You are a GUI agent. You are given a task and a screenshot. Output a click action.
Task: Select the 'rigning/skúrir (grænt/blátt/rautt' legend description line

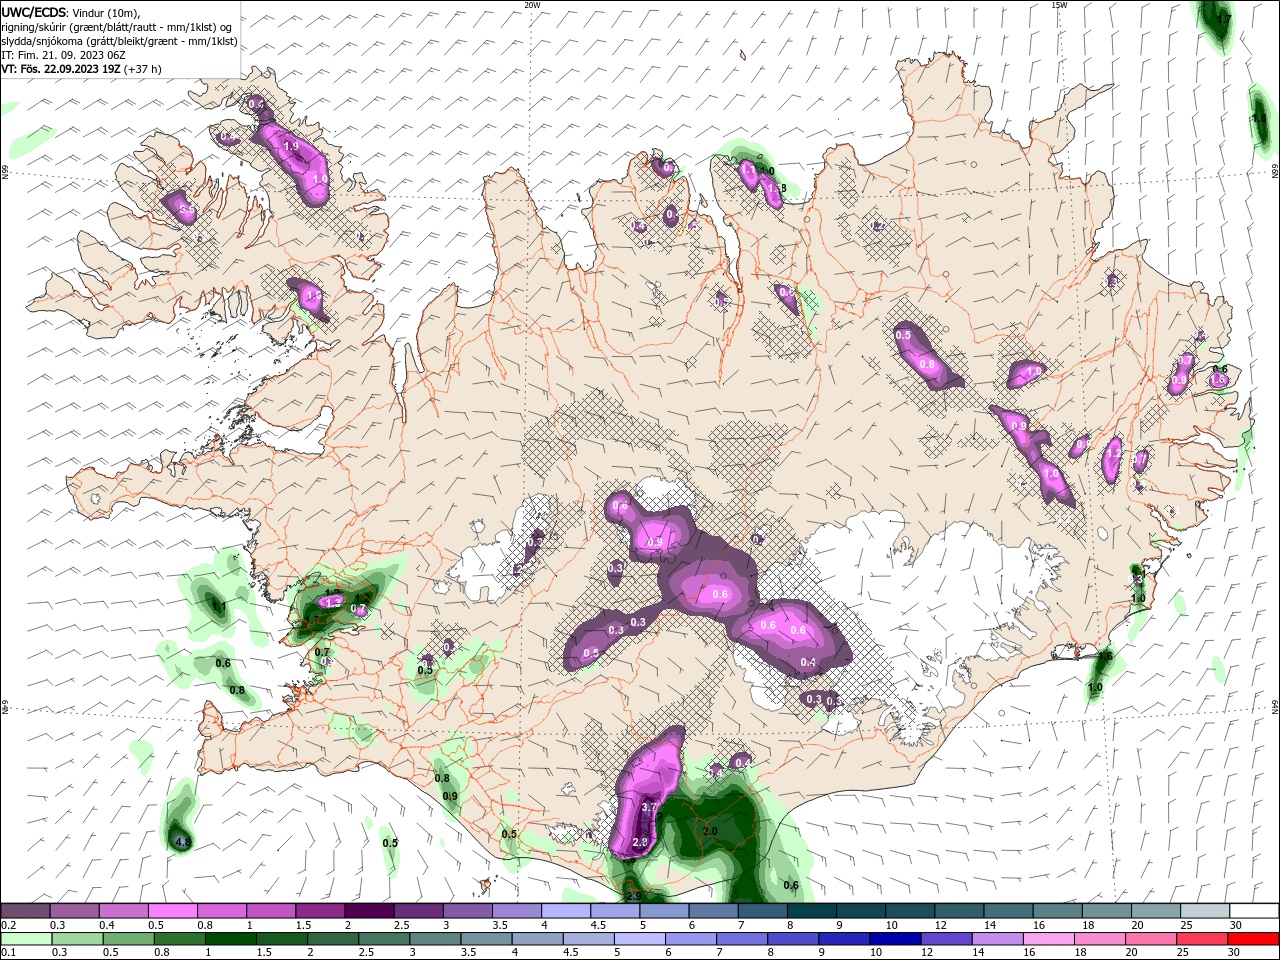116,27
